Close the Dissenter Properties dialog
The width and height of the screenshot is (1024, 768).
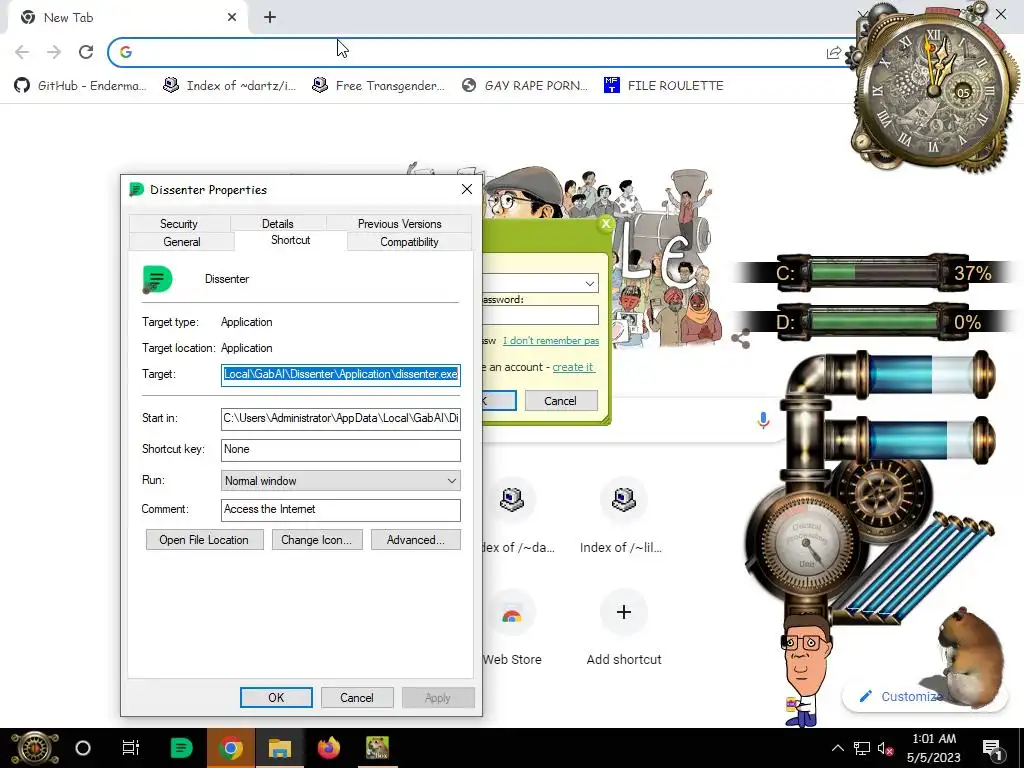point(466,189)
